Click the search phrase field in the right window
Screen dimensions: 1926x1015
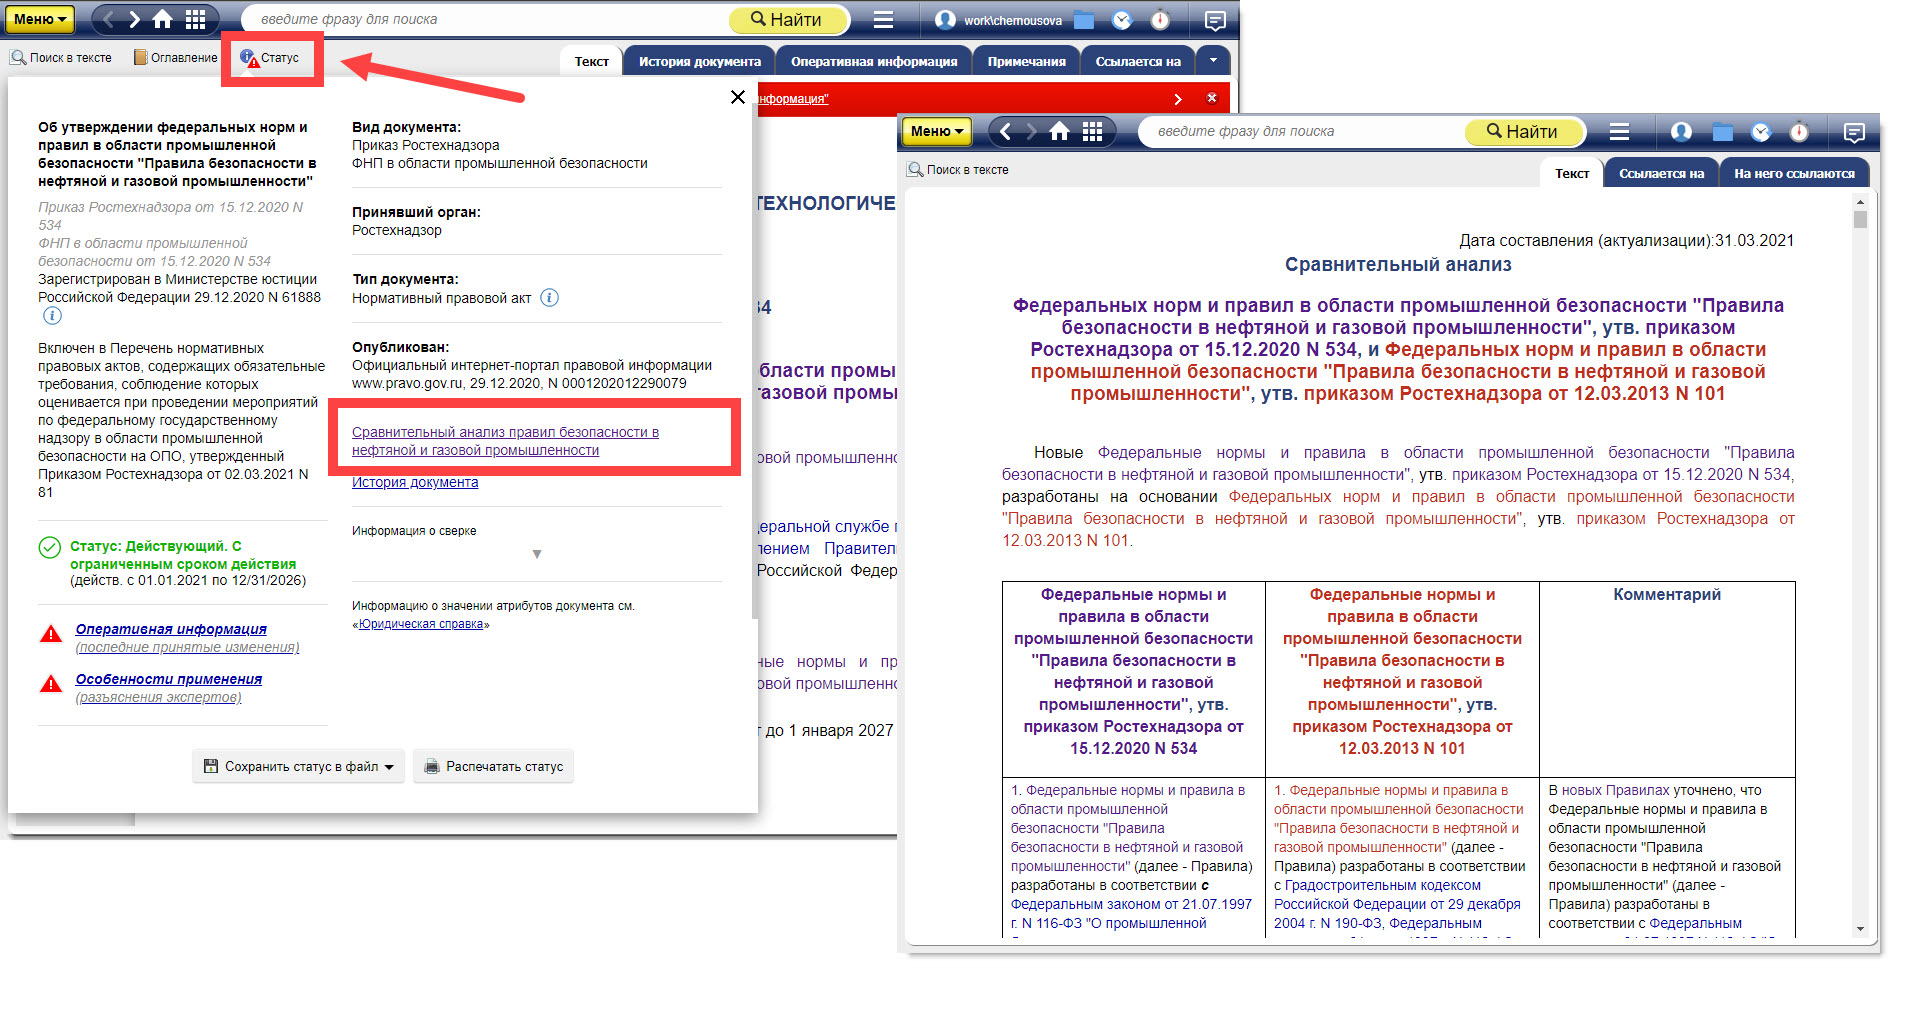(x=1300, y=131)
